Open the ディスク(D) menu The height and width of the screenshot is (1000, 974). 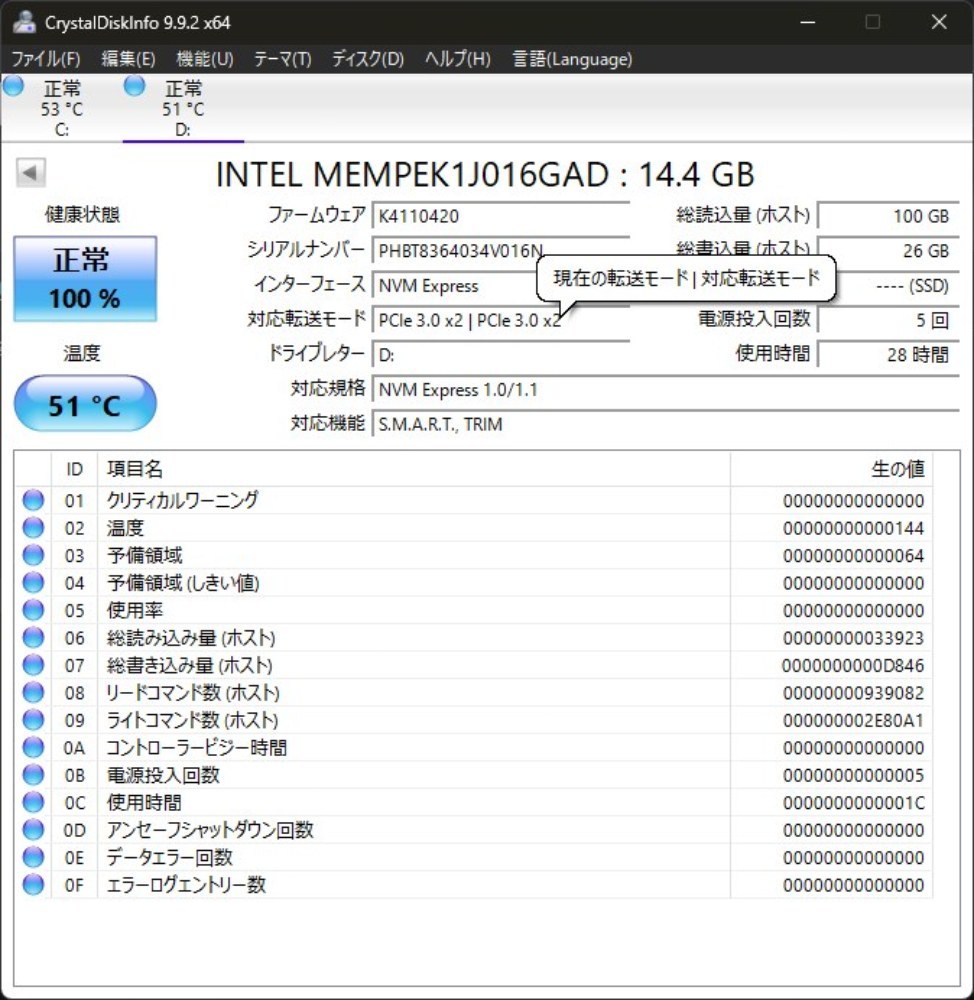[368, 59]
